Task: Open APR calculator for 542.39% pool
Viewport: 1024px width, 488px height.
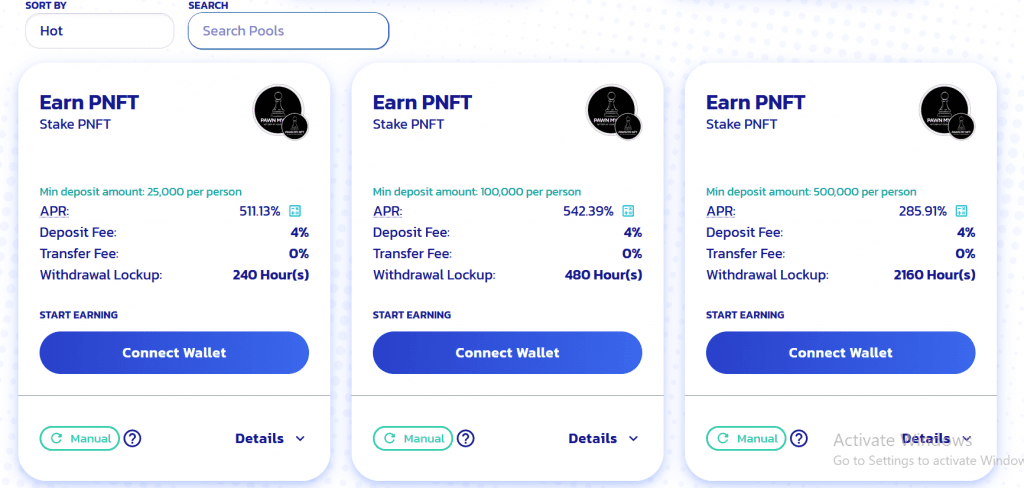Action: click(628, 211)
